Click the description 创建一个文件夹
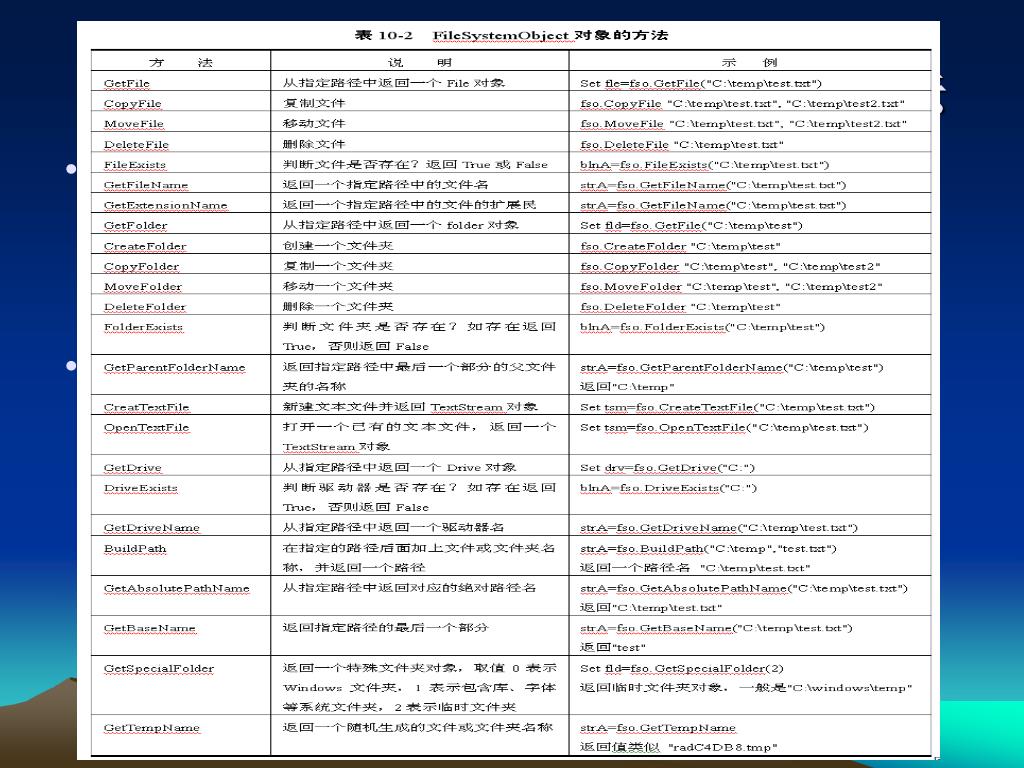Image resolution: width=1024 pixels, height=768 pixels. (x=338, y=246)
